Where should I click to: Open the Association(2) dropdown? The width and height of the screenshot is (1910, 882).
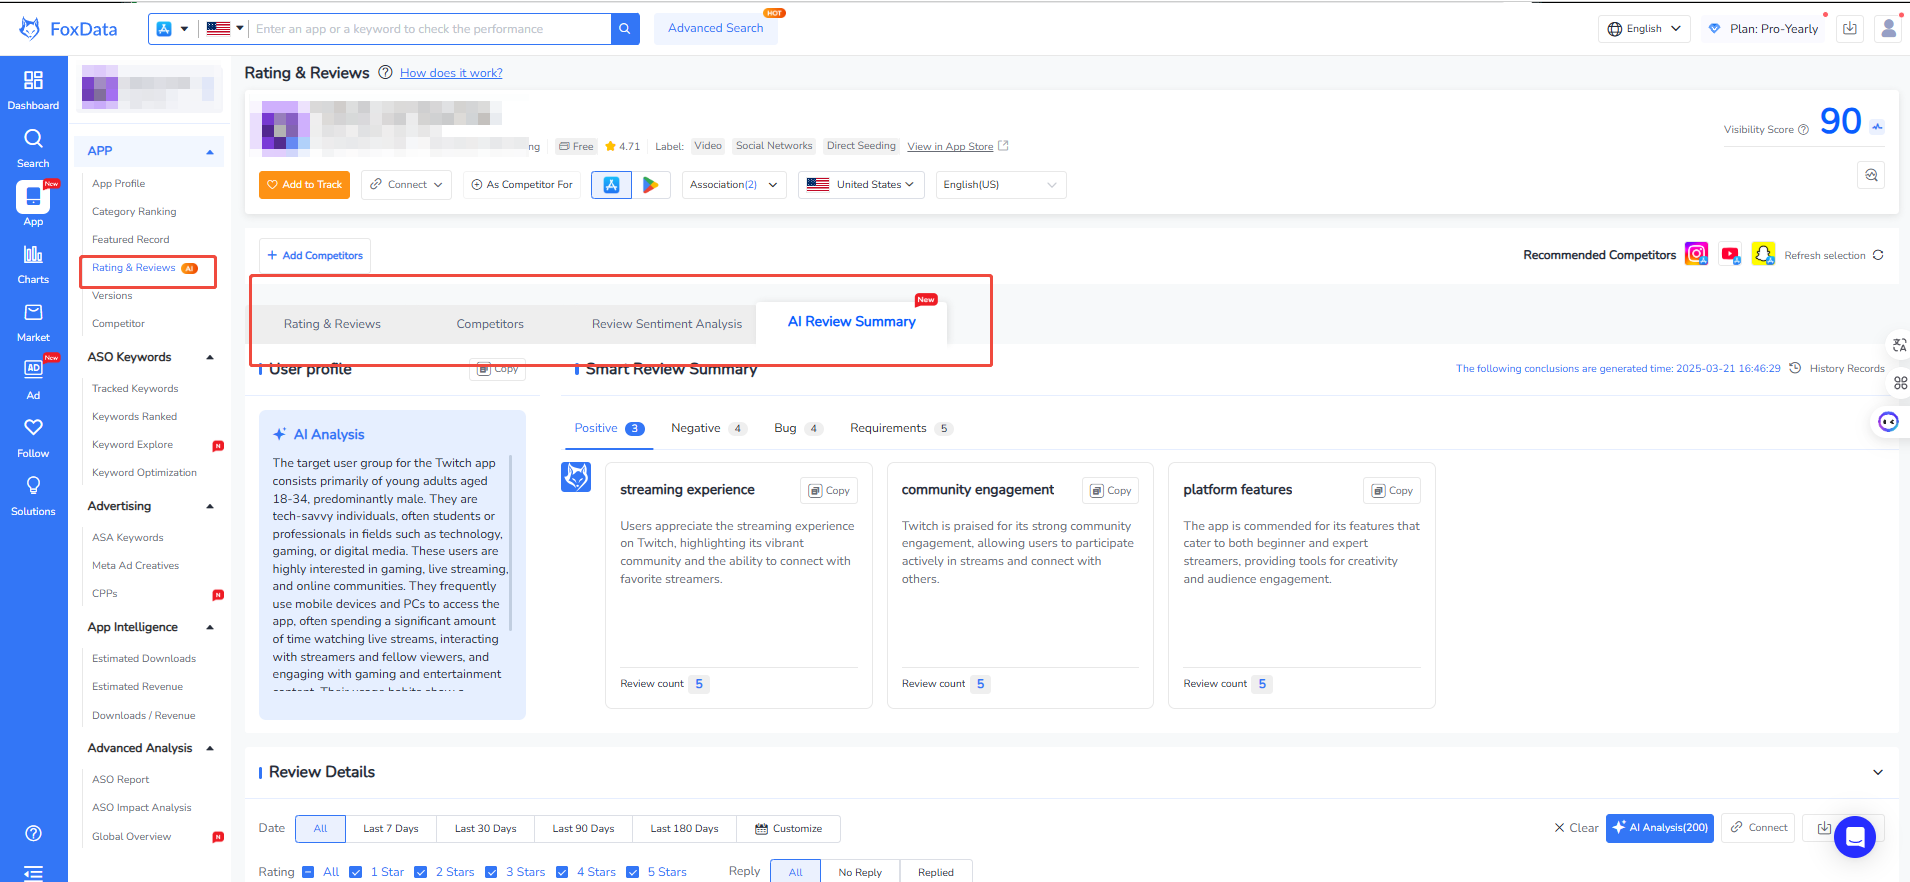(x=733, y=185)
